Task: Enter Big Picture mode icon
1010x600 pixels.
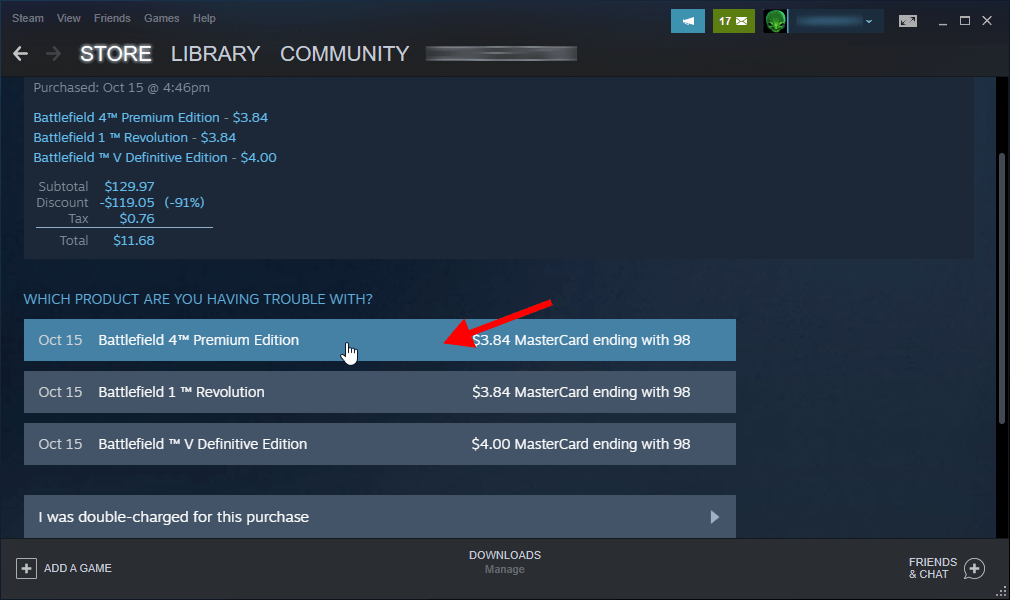Action: 908,21
